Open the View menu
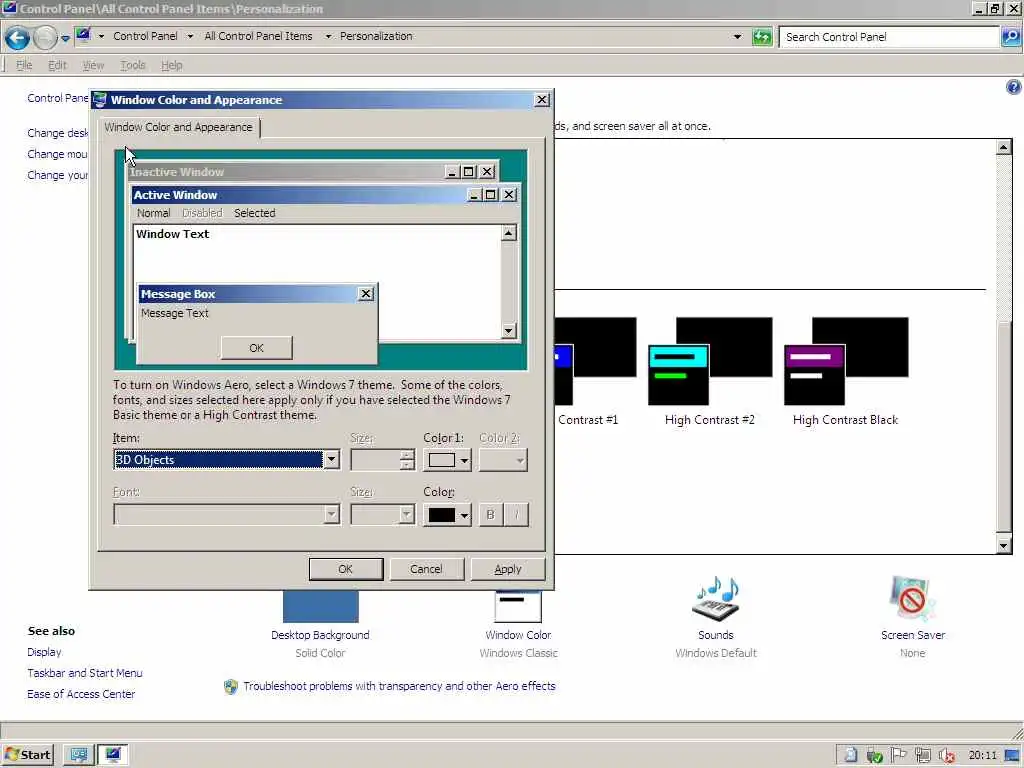1024x768 pixels. pos(93,65)
